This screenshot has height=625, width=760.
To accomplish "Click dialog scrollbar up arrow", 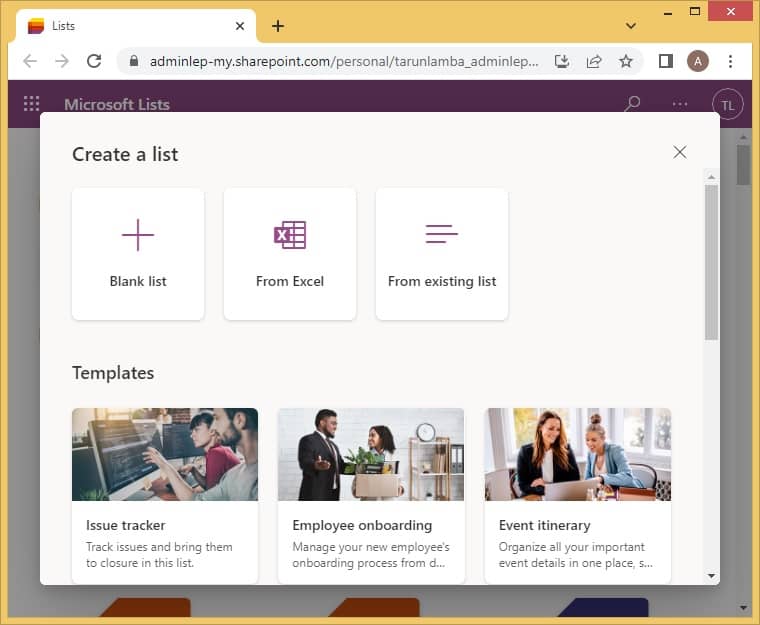I will click(x=711, y=177).
